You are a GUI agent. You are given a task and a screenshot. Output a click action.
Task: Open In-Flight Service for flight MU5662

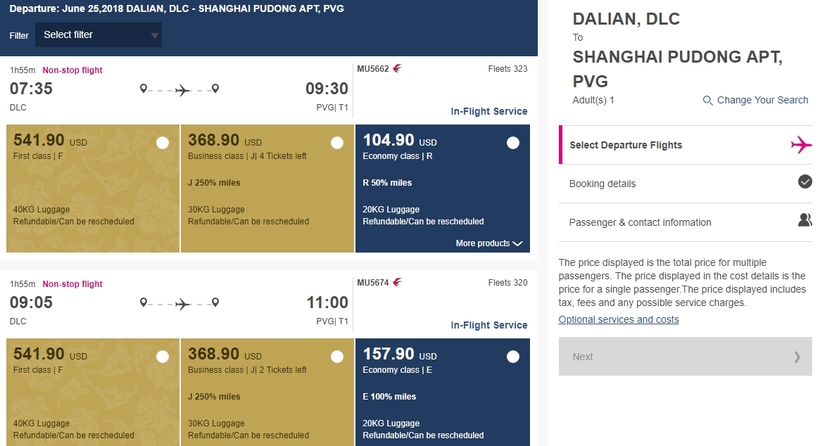[x=489, y=111]
